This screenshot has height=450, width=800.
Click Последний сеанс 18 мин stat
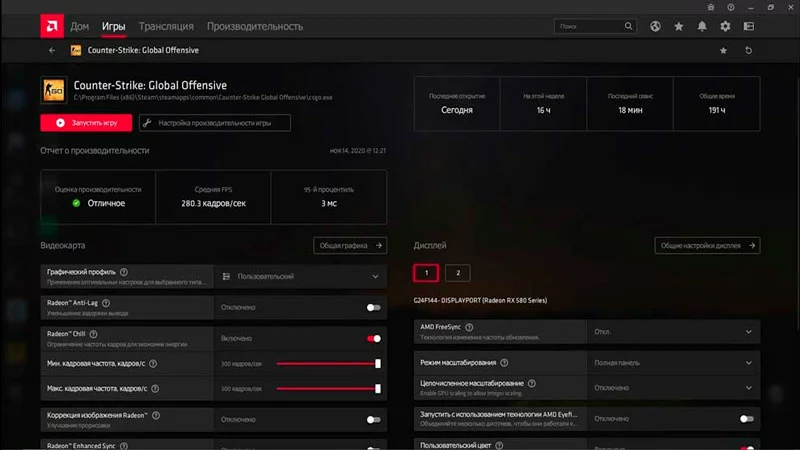630,104
